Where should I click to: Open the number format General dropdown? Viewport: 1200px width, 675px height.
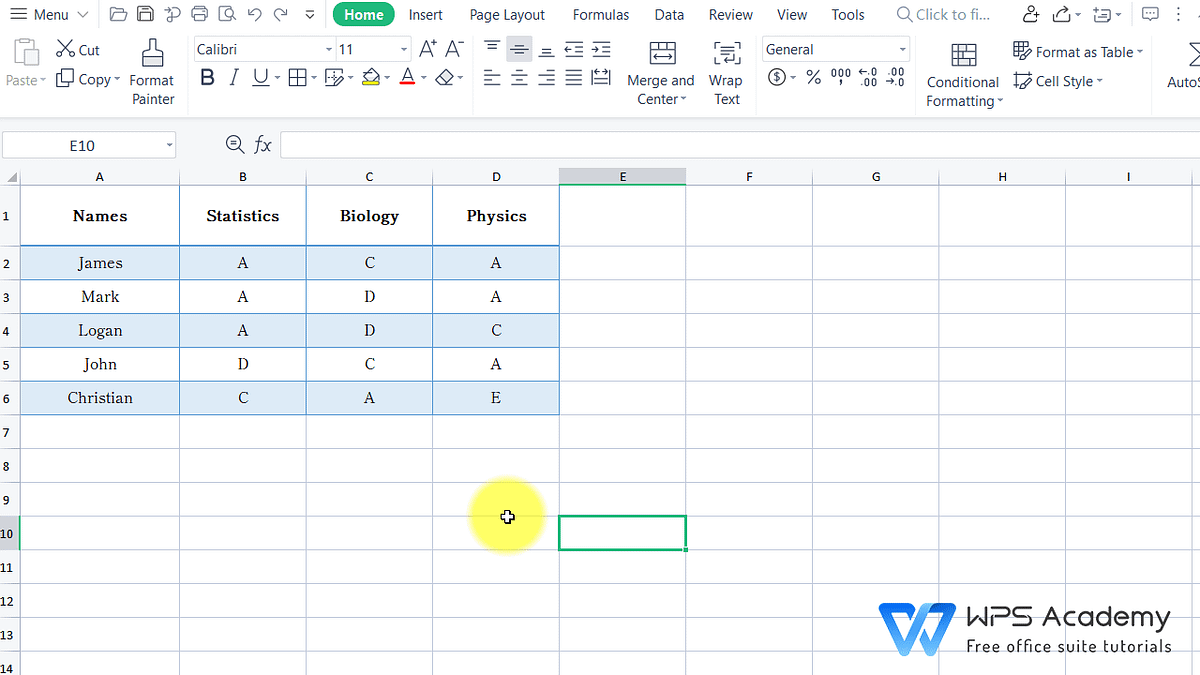click(x=901, y=48)
